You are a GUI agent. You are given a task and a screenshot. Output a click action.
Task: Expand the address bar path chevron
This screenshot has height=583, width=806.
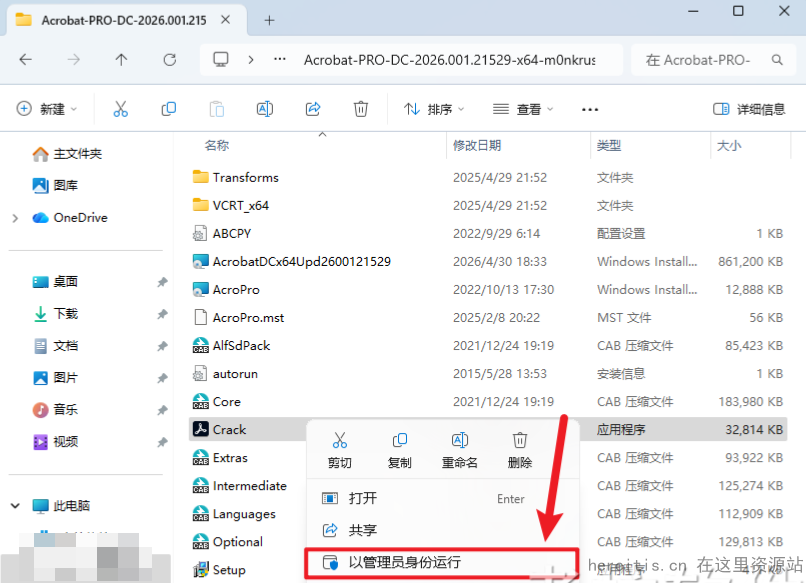251,60
